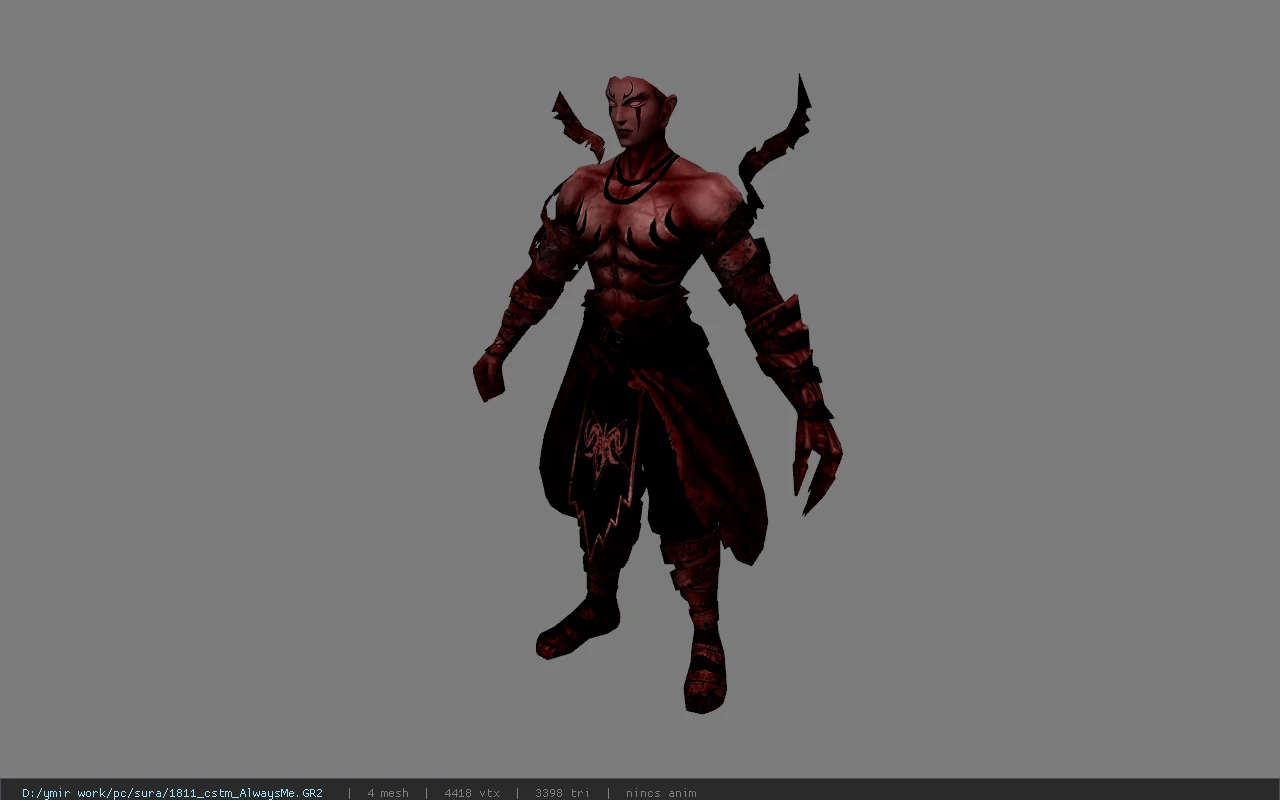This screenshot has width=1280, height=800.
Task: Click the GR2 file path in status bar
Action: [x=172, y=793]
